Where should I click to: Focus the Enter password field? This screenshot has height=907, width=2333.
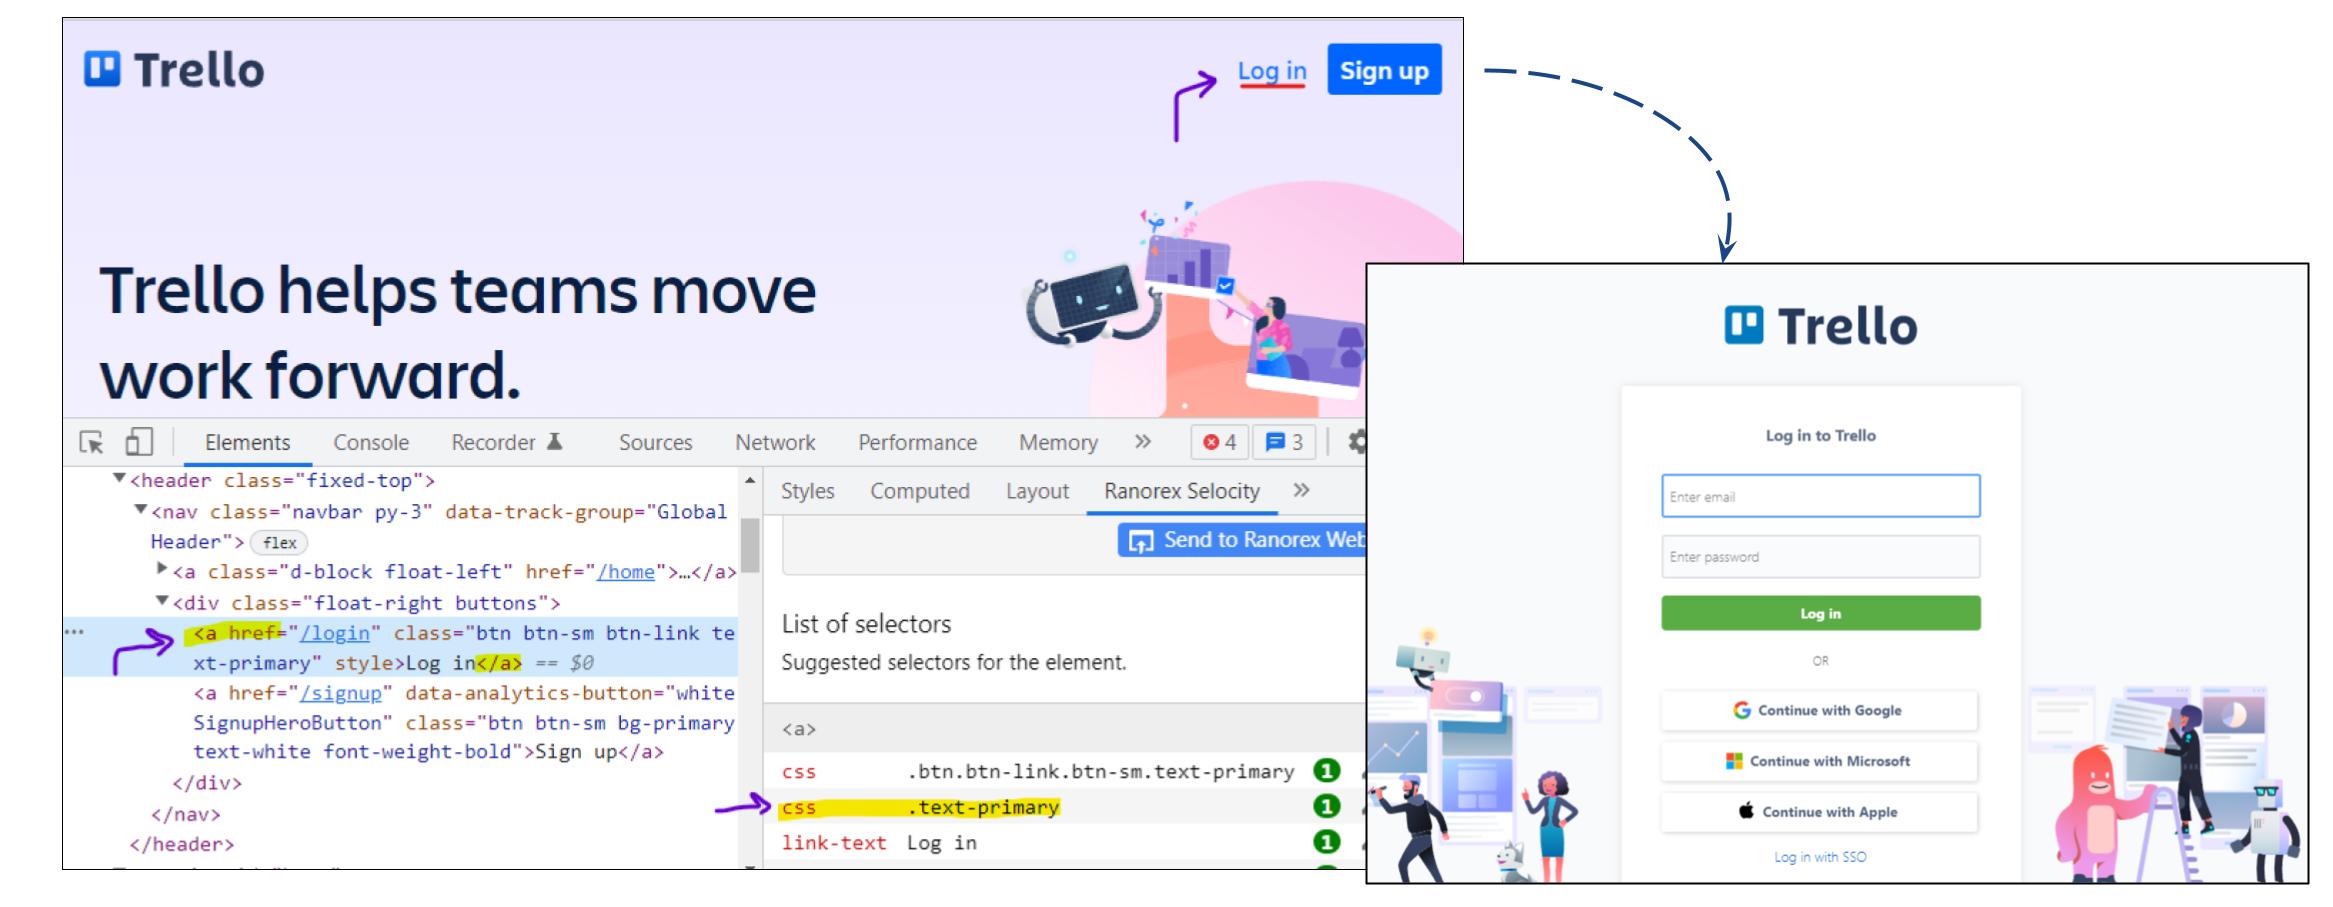[x=1820, y=557]
